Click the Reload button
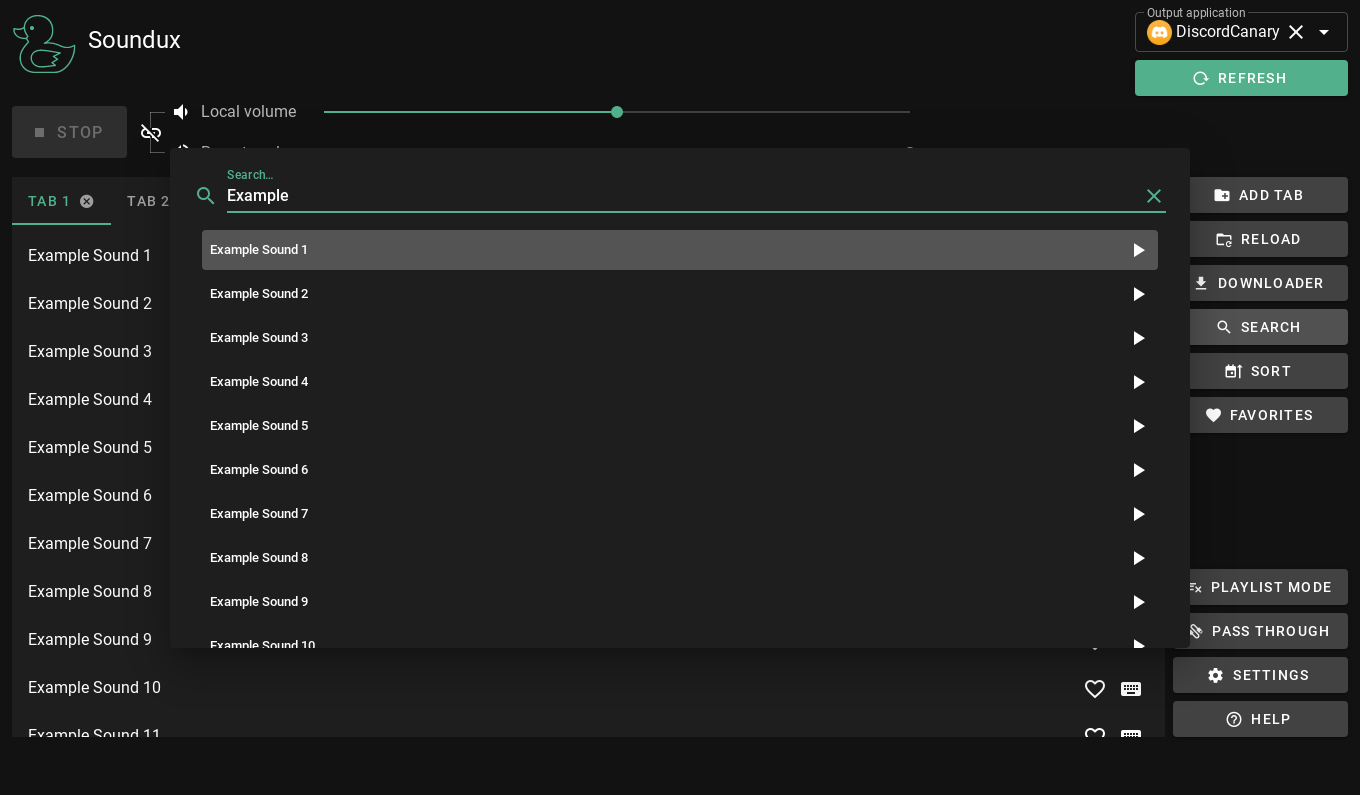This screenshot has width=1360, height=795. (x=1268, y=239)
